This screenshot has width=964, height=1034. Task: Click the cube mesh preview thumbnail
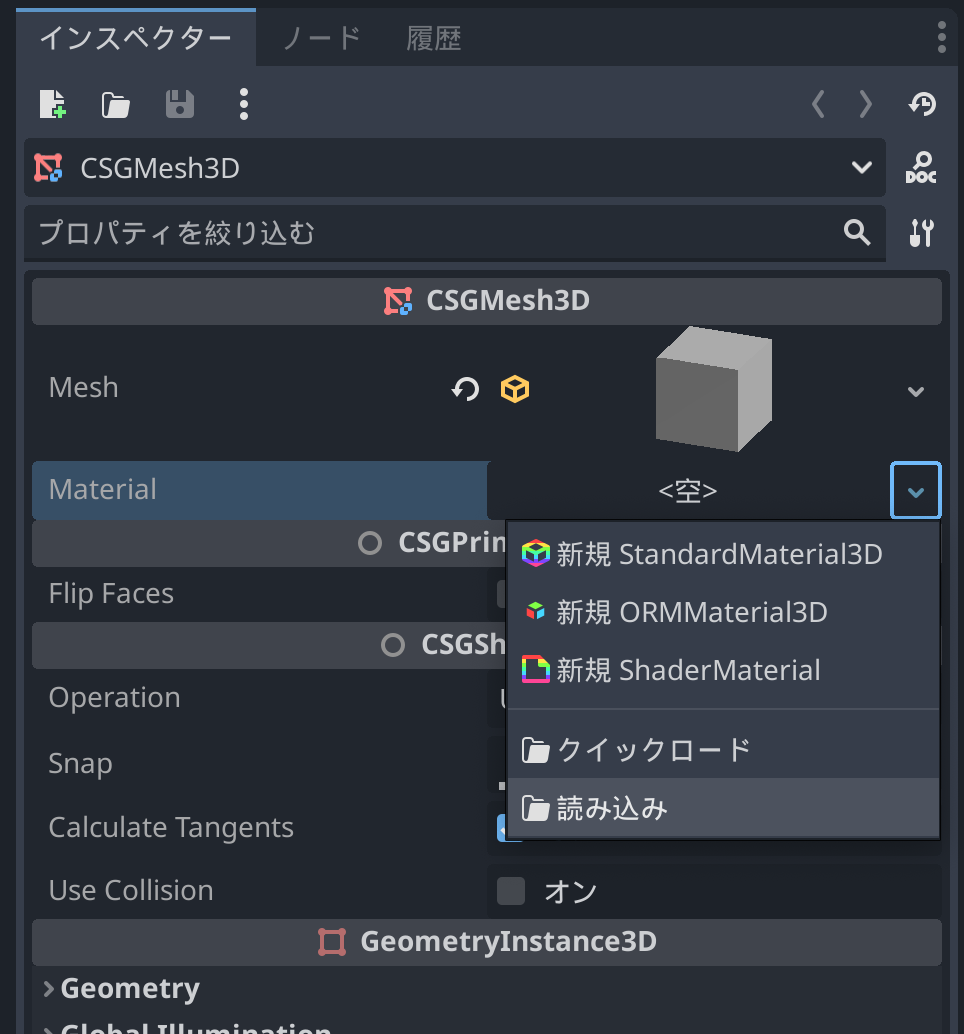click(713, 391)
